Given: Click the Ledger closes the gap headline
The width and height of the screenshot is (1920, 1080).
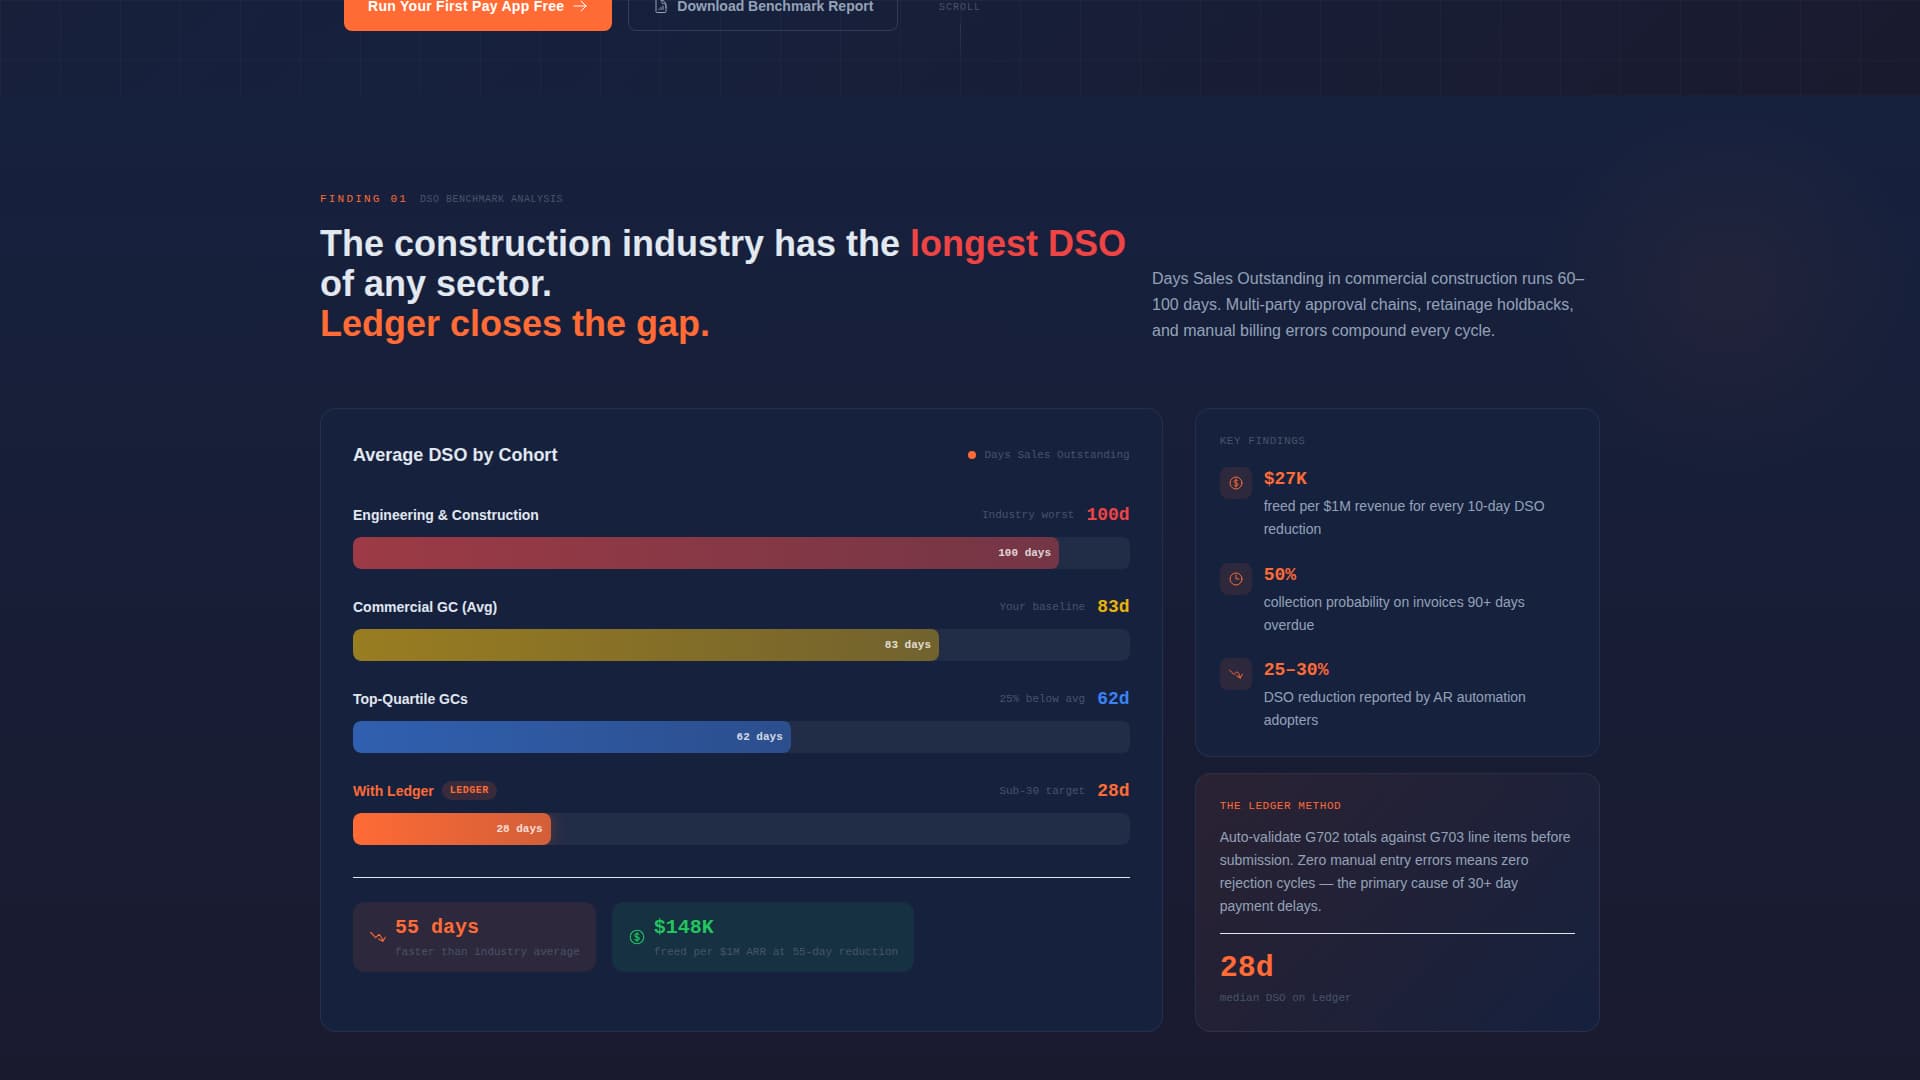Looking at the screenshot, I should click(x=515, y=324).
